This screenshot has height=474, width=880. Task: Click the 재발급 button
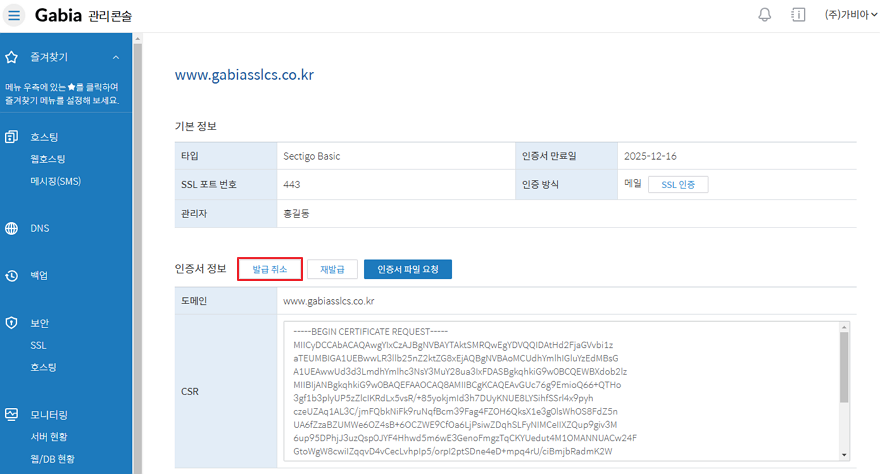tap(332, 269)
